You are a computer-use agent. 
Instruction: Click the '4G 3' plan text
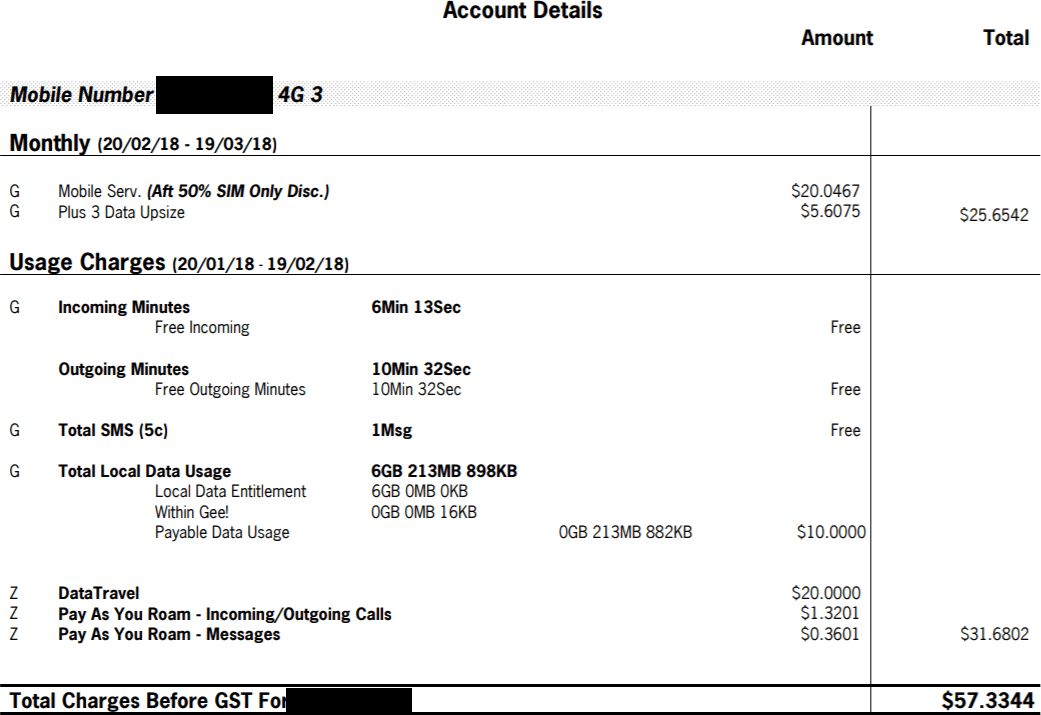tap(300, 95)
